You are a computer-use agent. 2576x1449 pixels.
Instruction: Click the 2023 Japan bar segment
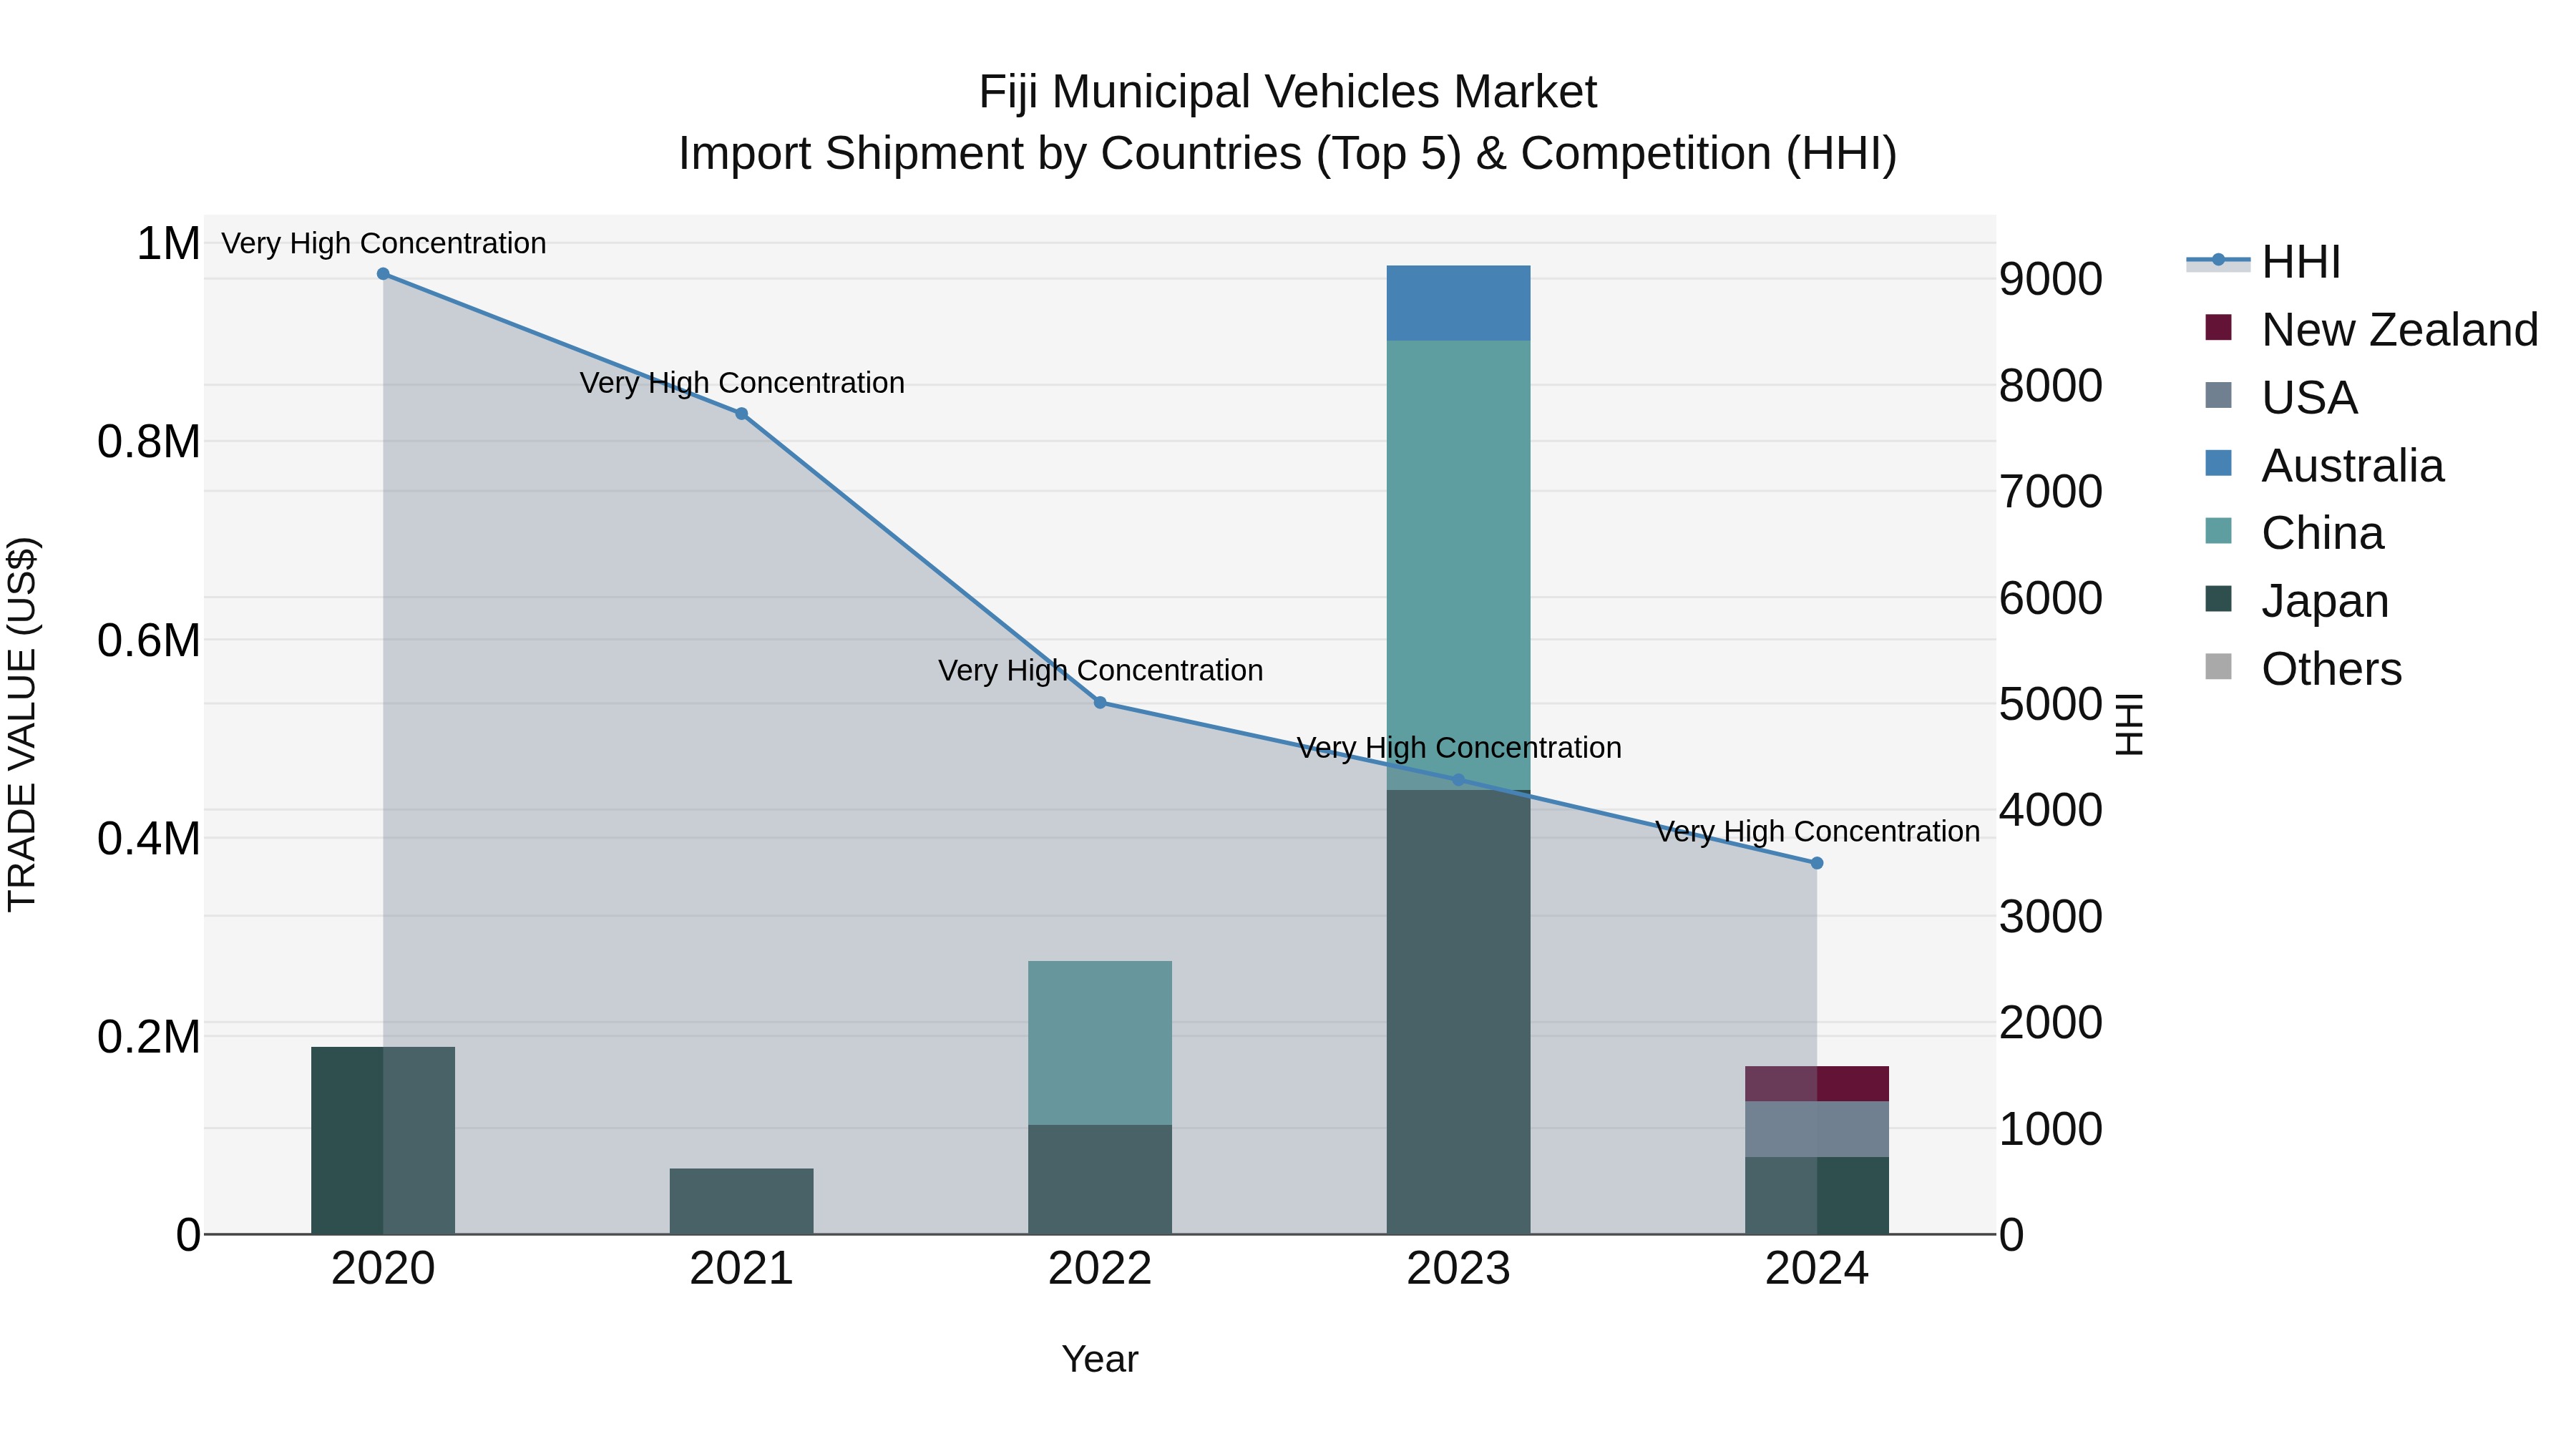[x=1458, y=1012]
